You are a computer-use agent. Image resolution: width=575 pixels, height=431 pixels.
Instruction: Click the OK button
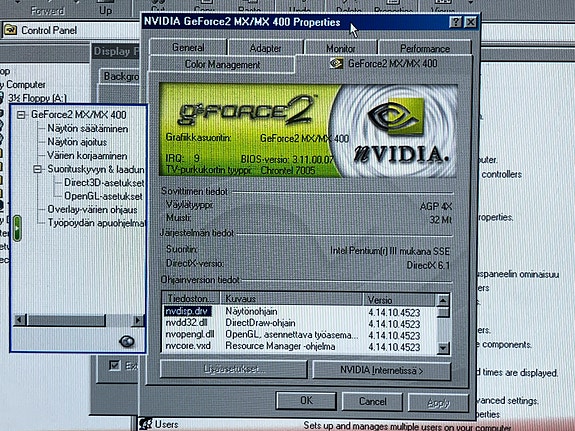pos(306,401)
